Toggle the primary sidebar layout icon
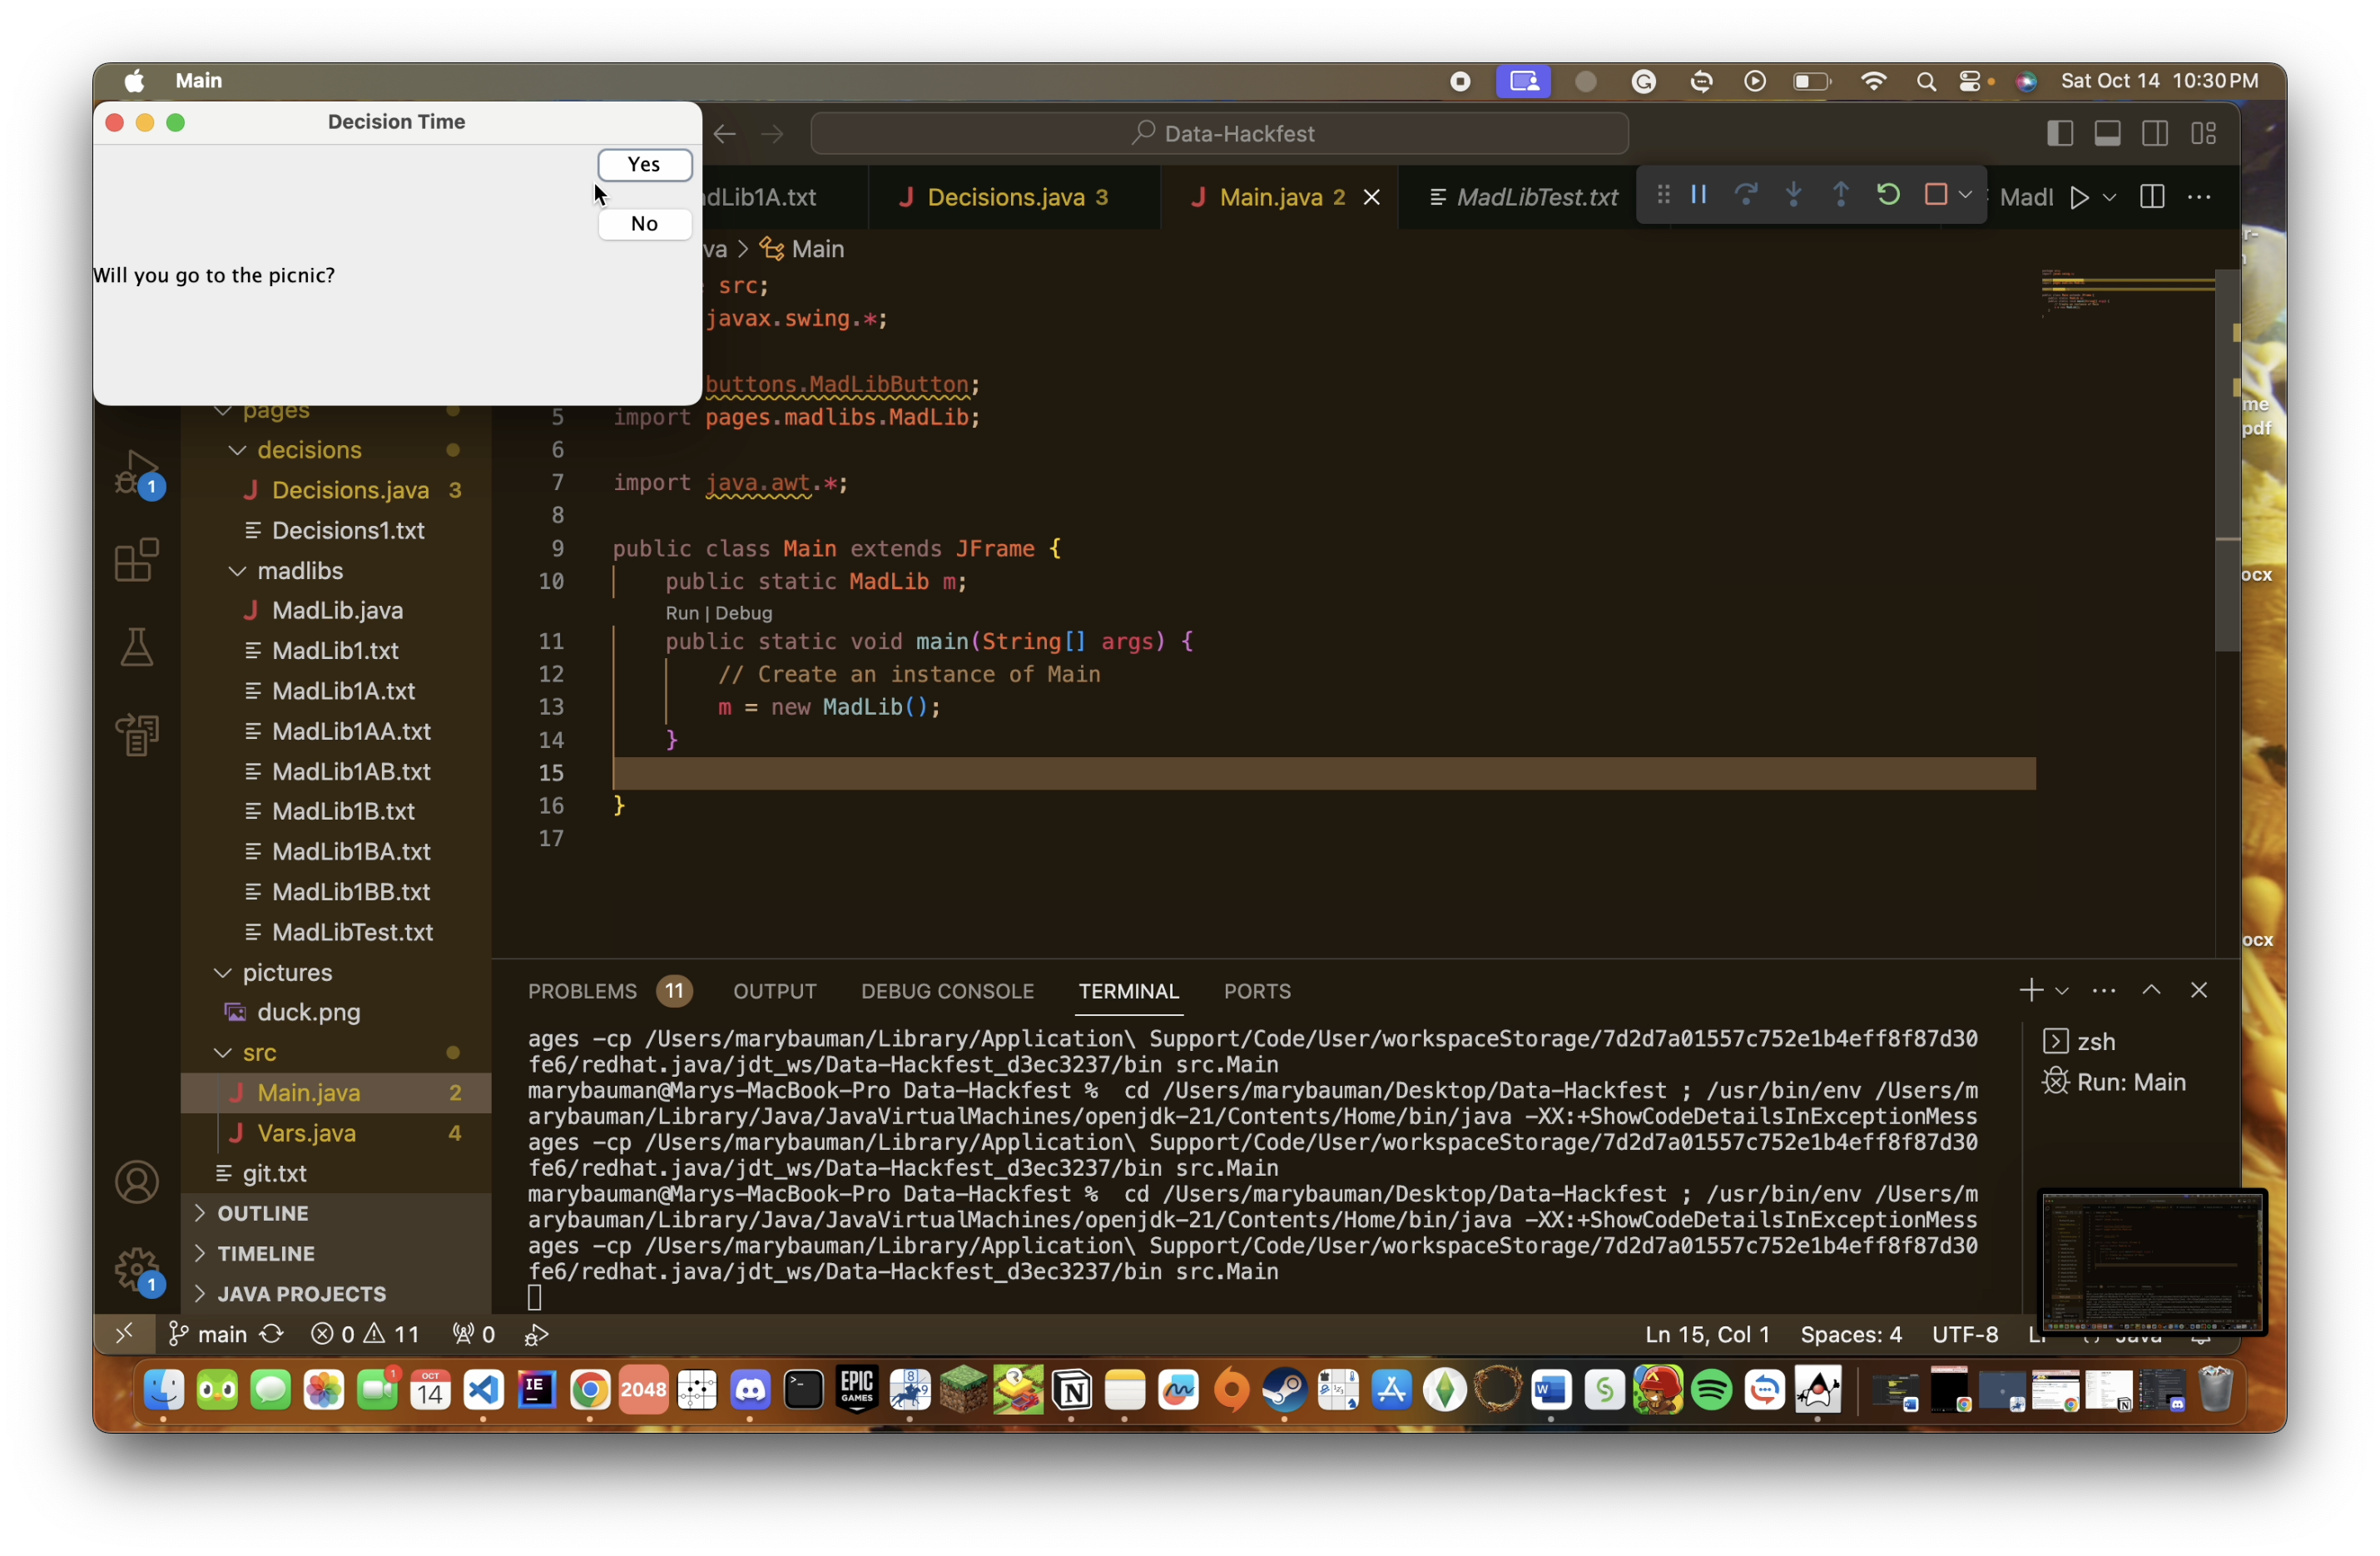The image size is (2380, 1556). click(2059, 133)
